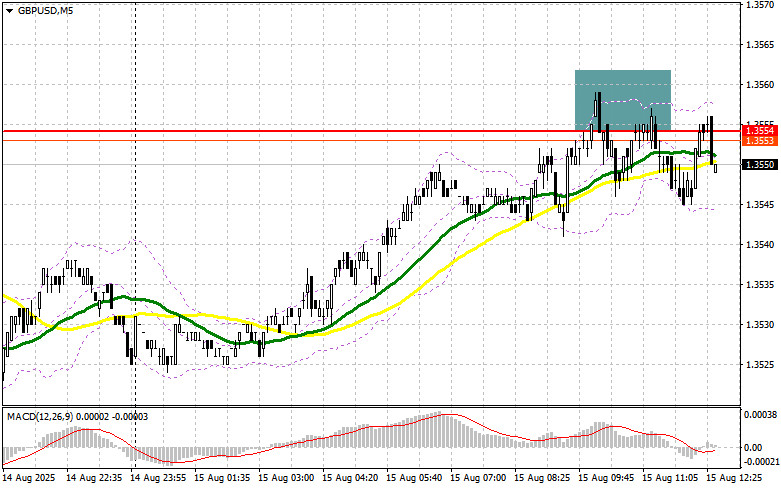This screenshot has width=781, height=489.
Task: Select the 15 Aug 05:40 time label
Action: click(x=414, y=478)
